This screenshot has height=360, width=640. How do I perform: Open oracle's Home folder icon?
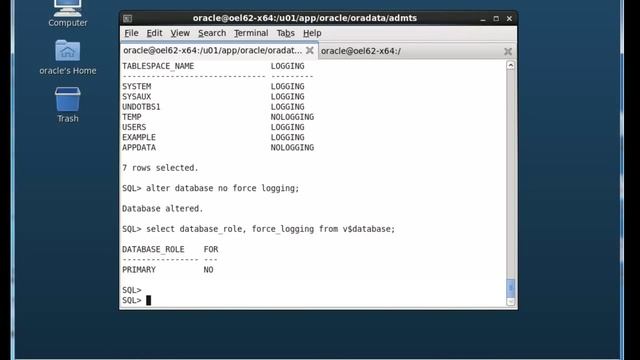coord(68,57)
